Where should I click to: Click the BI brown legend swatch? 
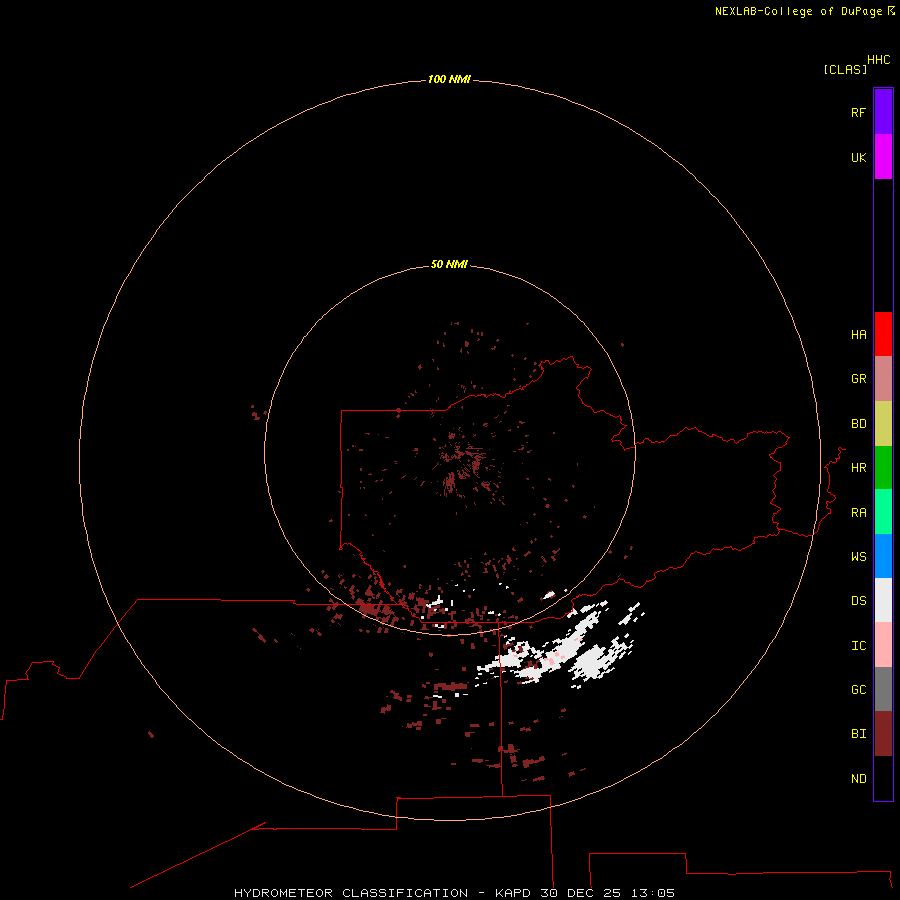pyautogui.click(x=883, y=734)
